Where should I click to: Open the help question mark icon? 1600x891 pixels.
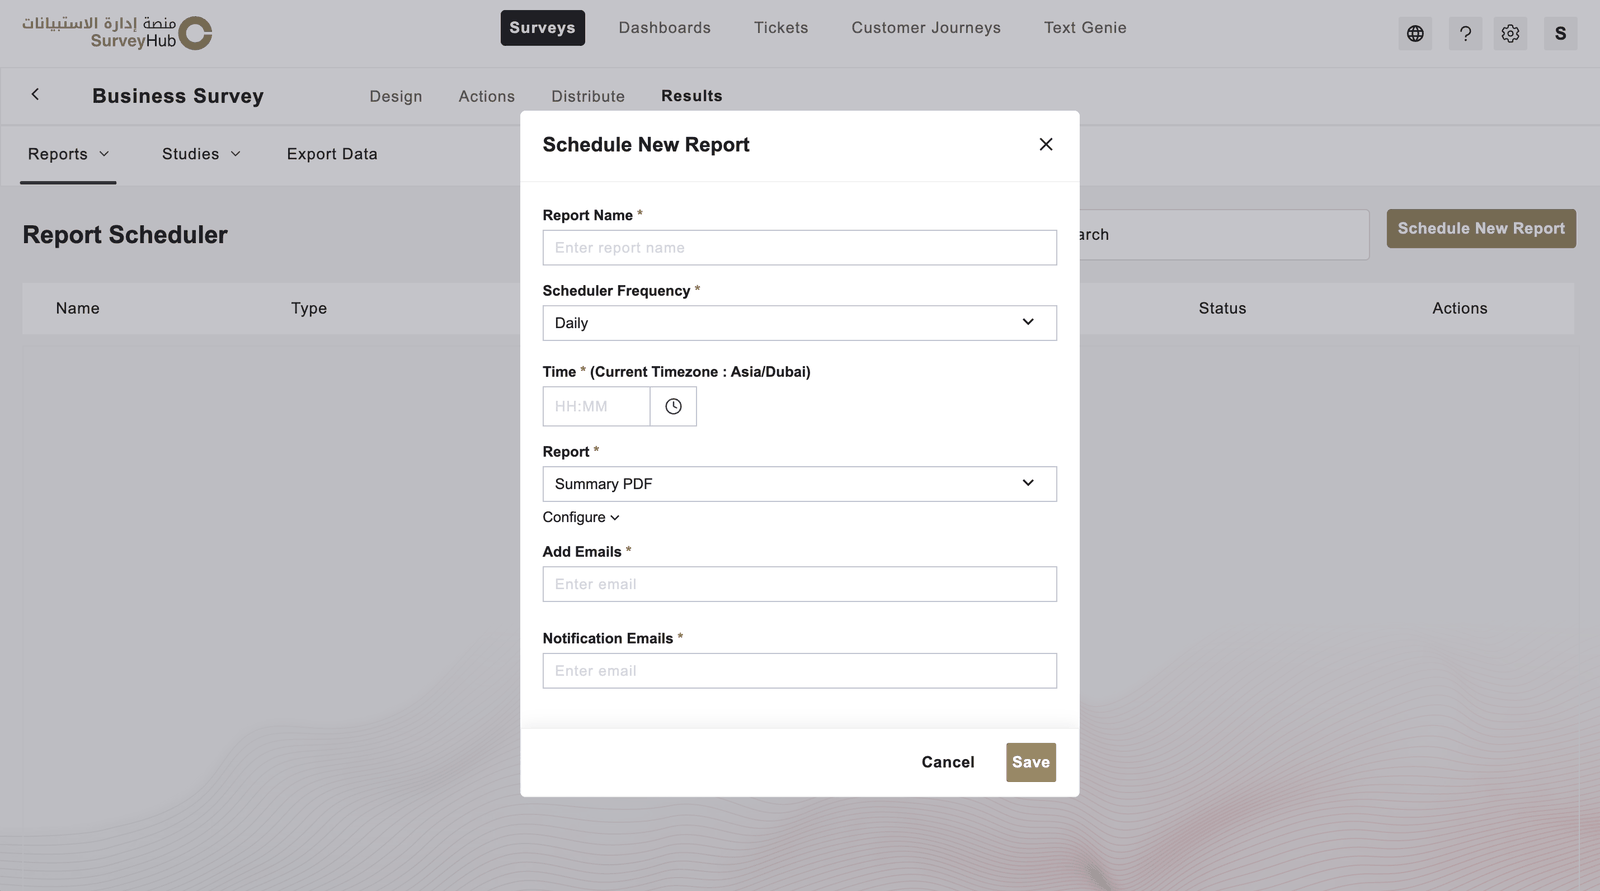point(1465,34)
